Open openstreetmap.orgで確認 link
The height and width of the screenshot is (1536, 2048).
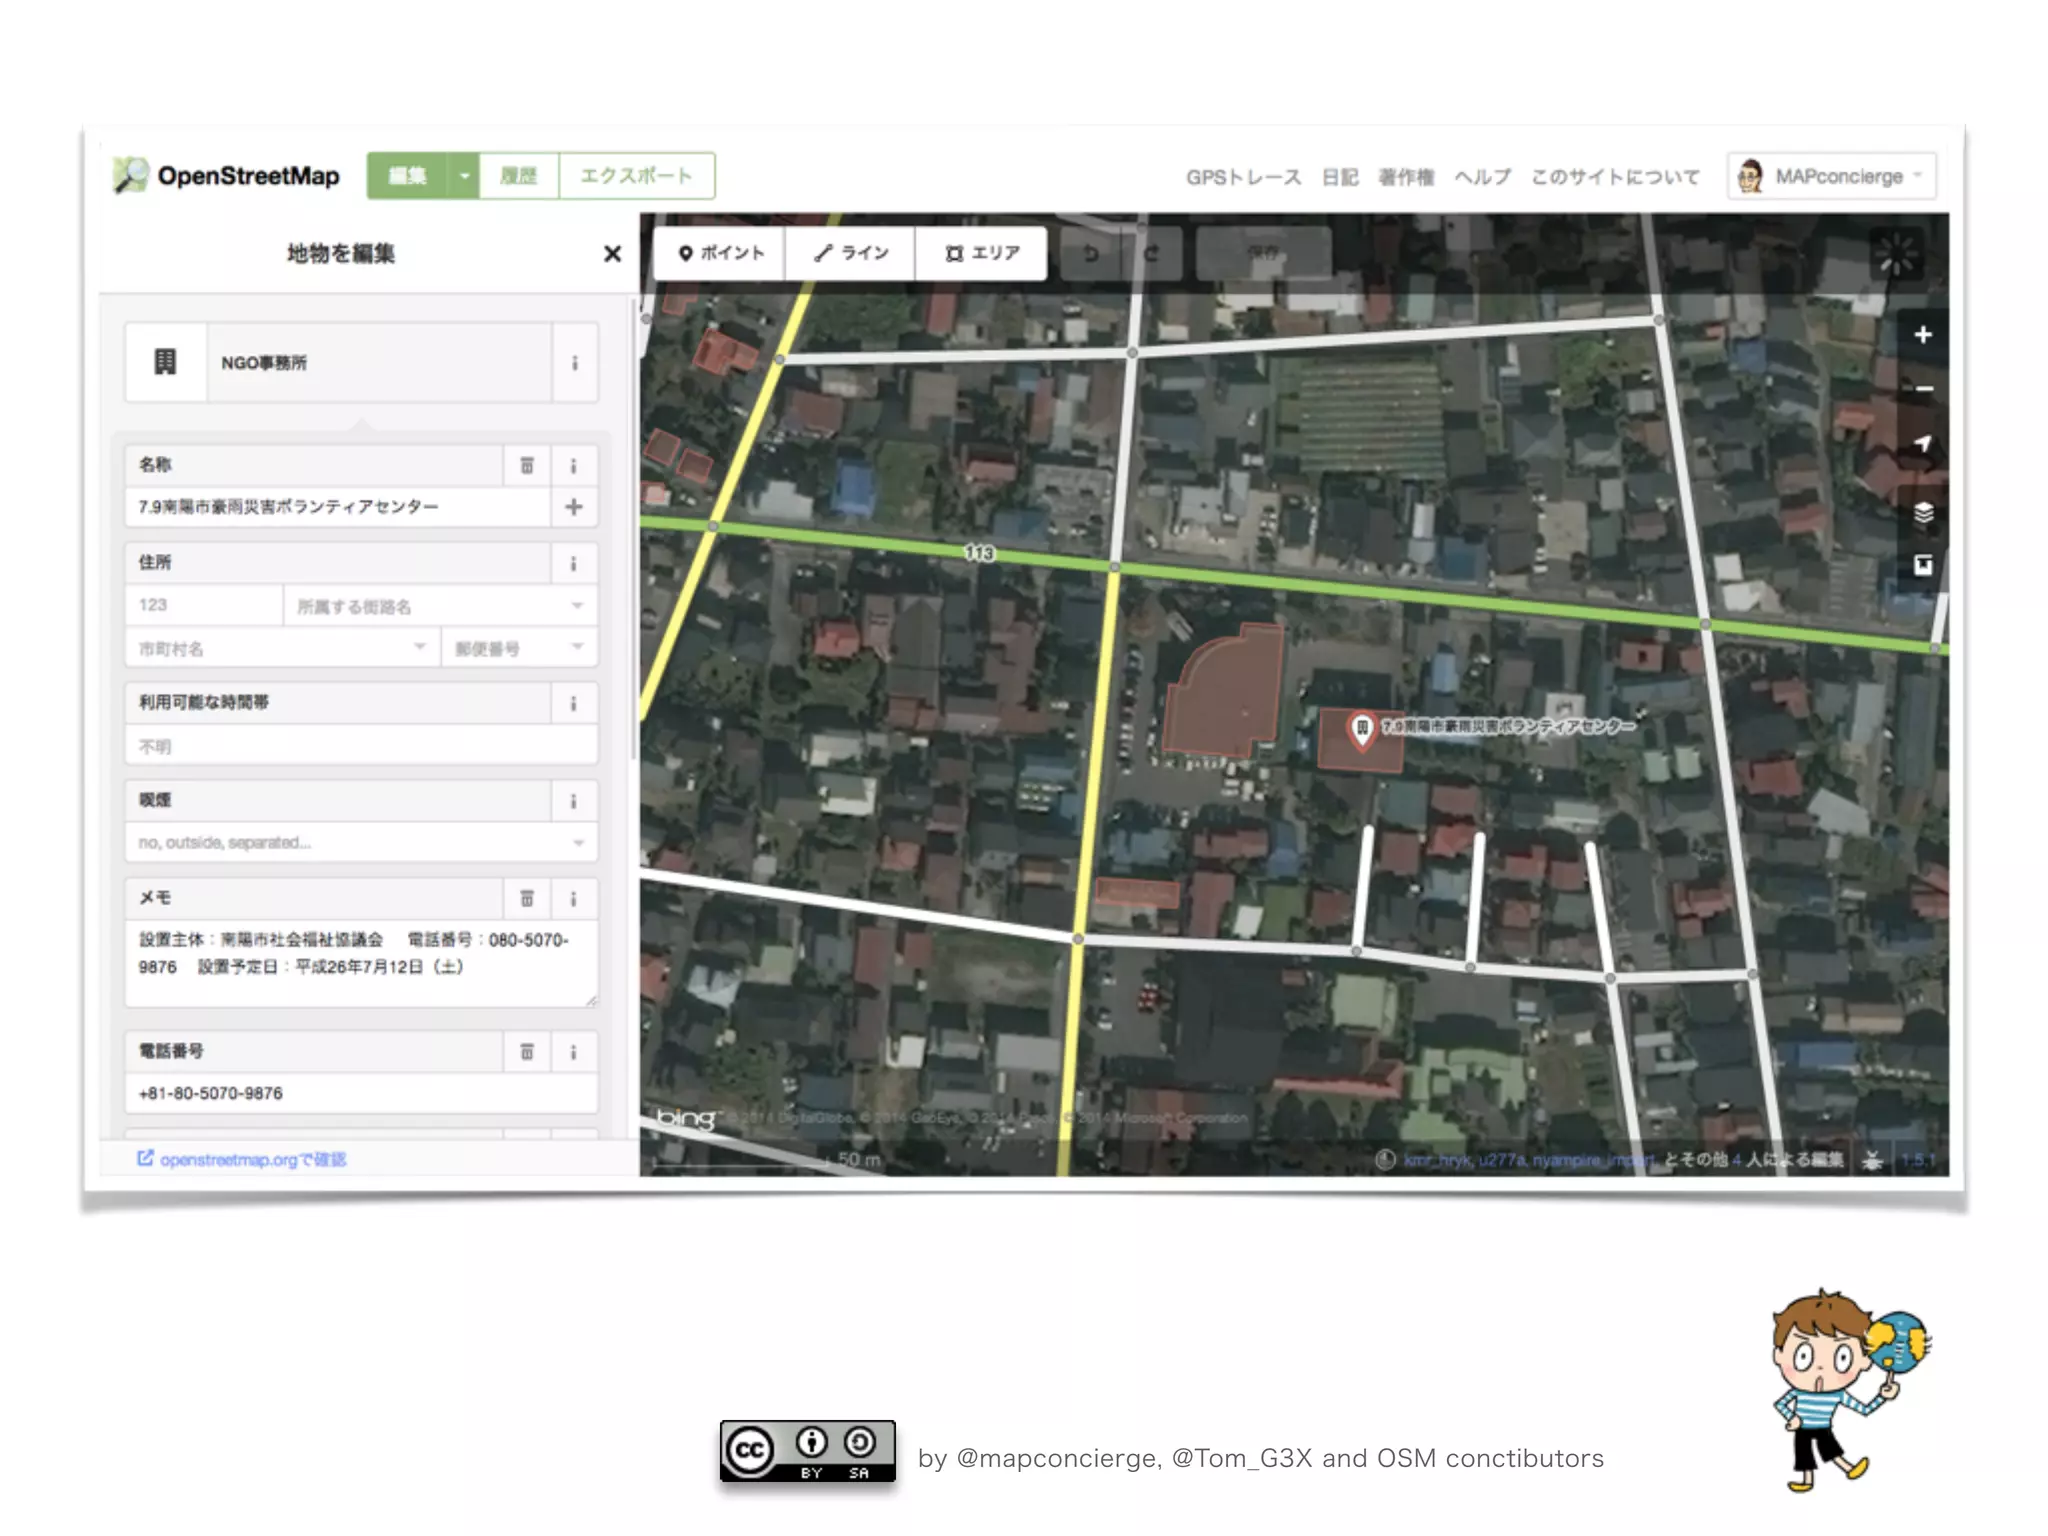pyautogui.click(x=241, y=1159)
